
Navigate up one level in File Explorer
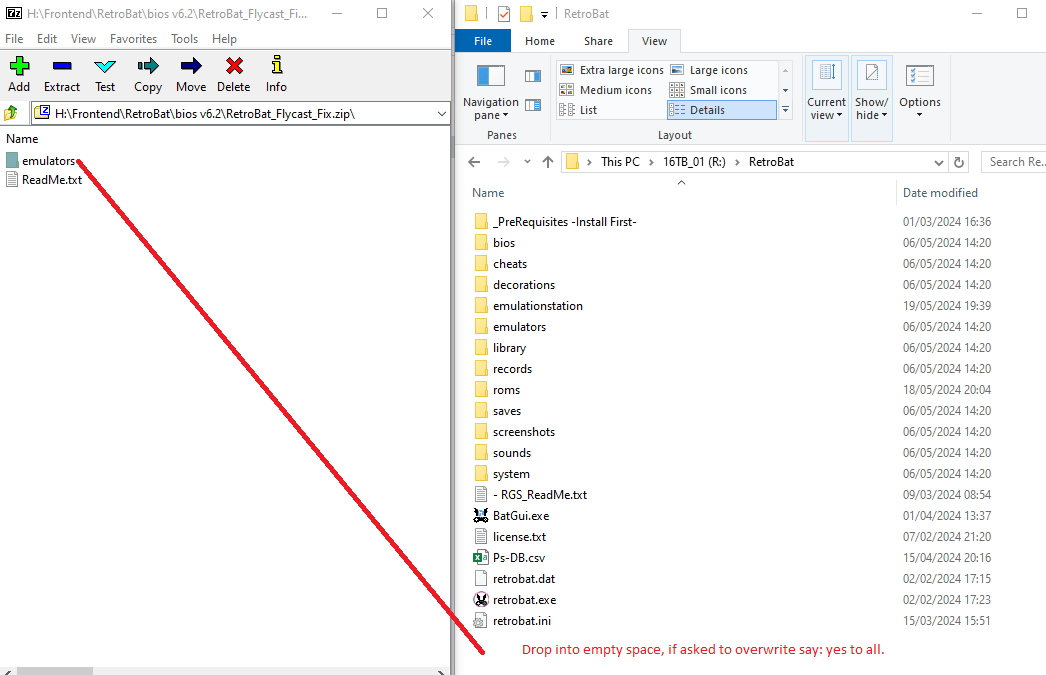[548, 162]
